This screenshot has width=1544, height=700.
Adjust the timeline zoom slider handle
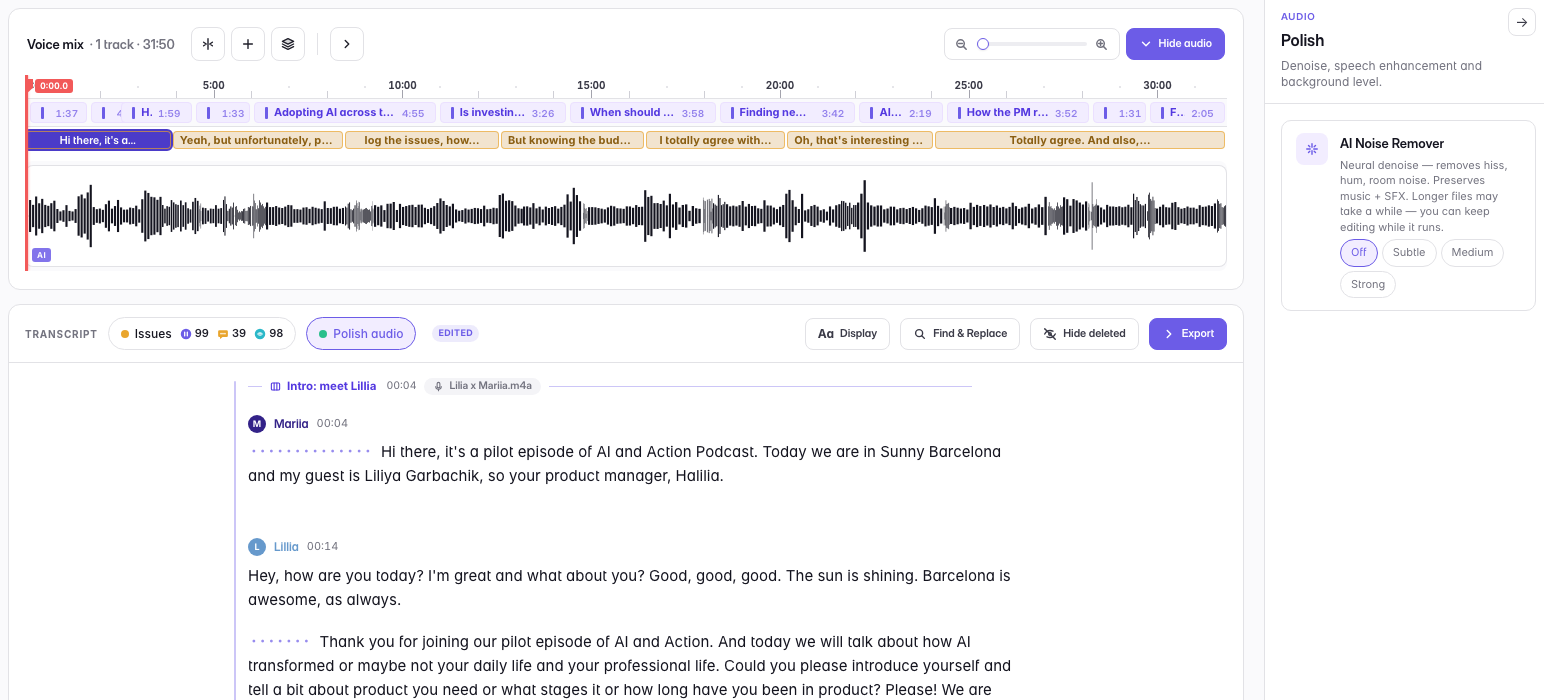983,44
